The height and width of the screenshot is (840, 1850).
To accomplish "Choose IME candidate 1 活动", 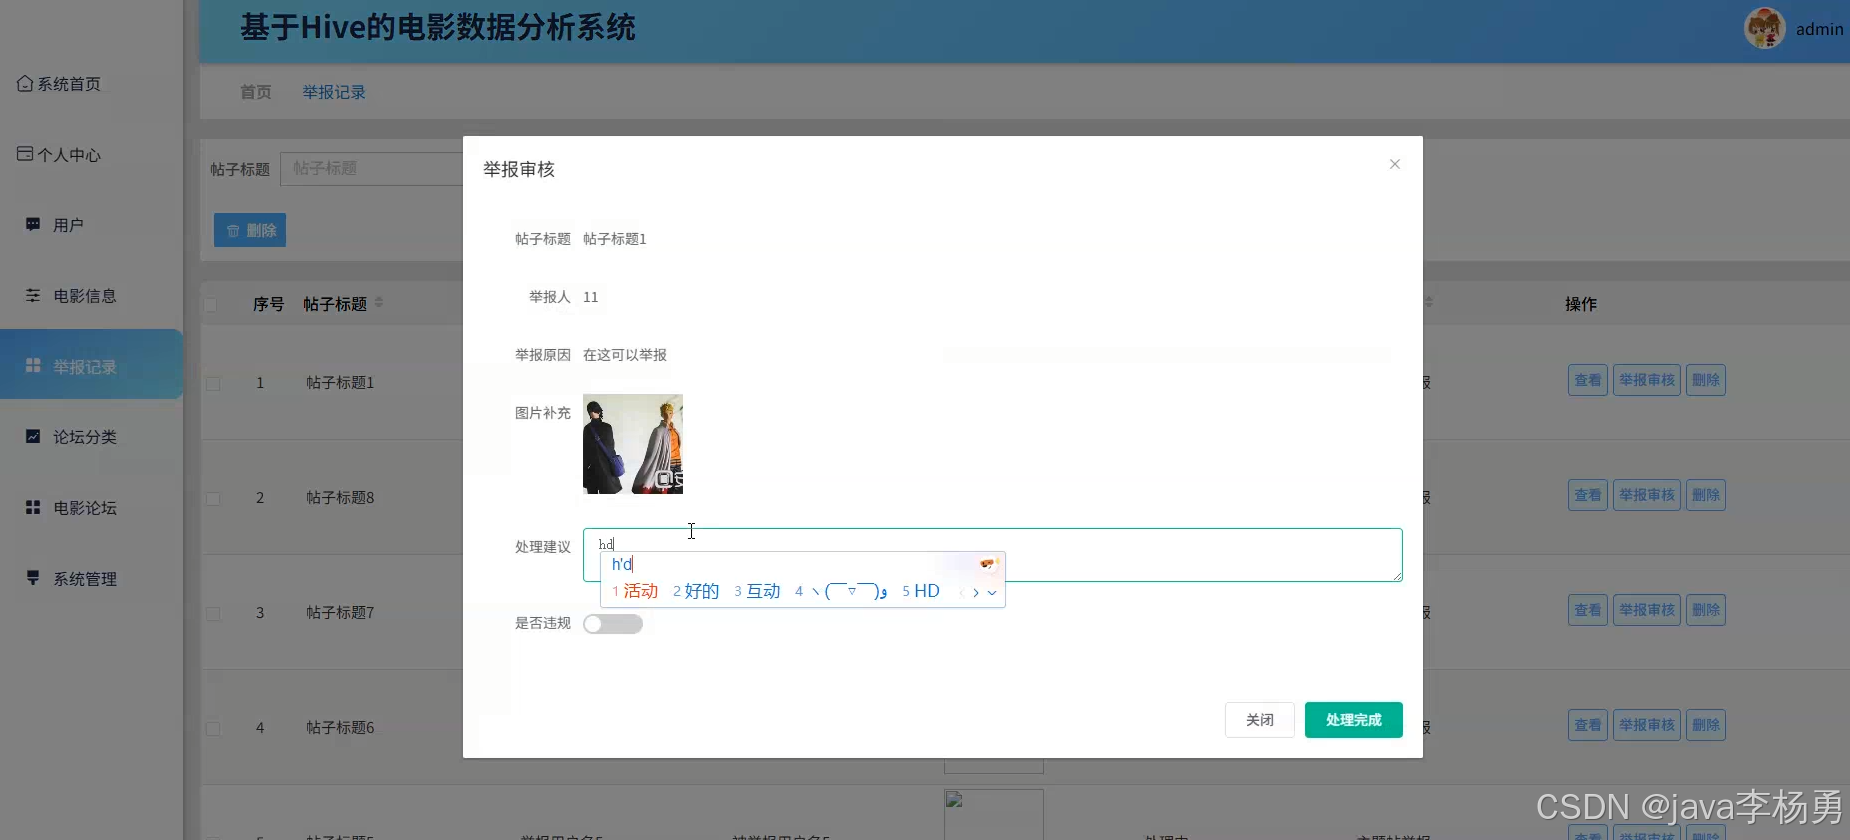I will [635, 591].
